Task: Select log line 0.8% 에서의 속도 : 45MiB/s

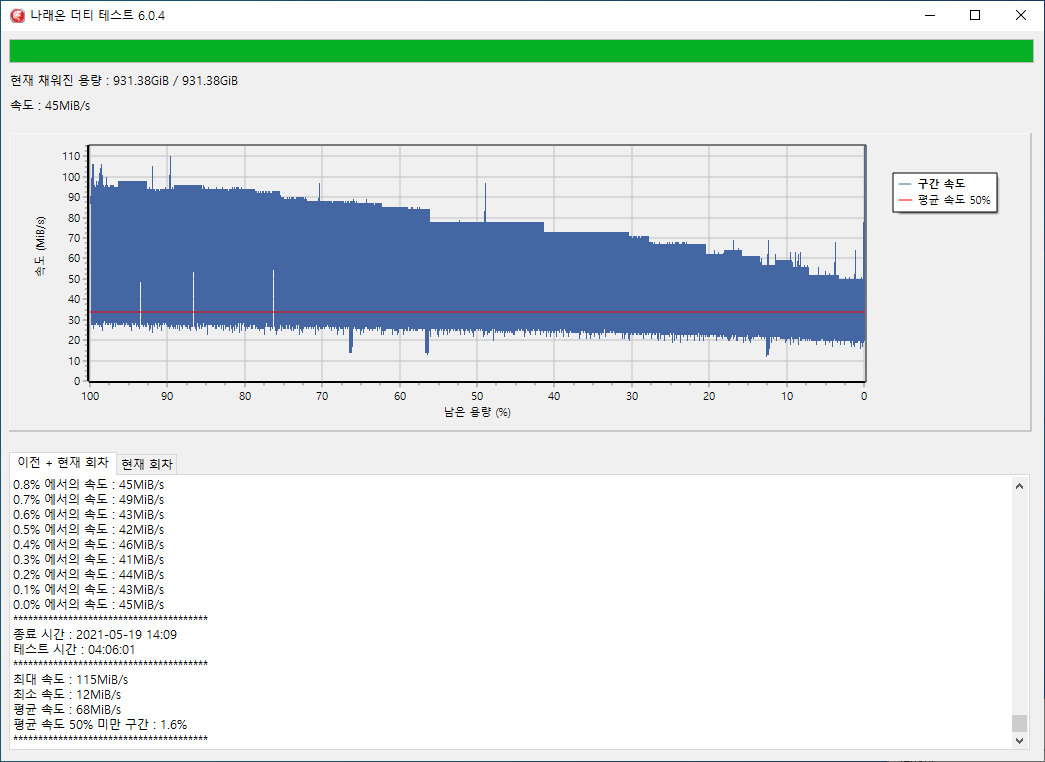Action: pos(89,485)
